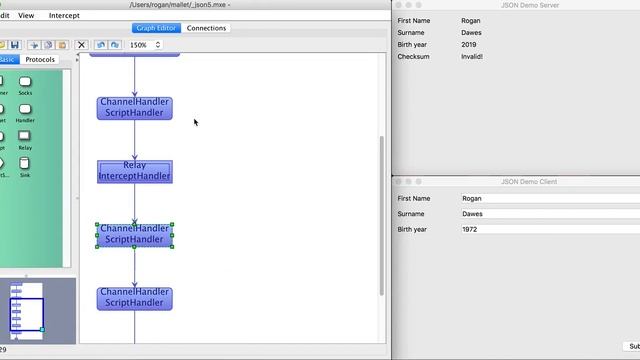Click the Birth year field showing 1972
Viewport: 640px width, 360px height.
point(550,229)
